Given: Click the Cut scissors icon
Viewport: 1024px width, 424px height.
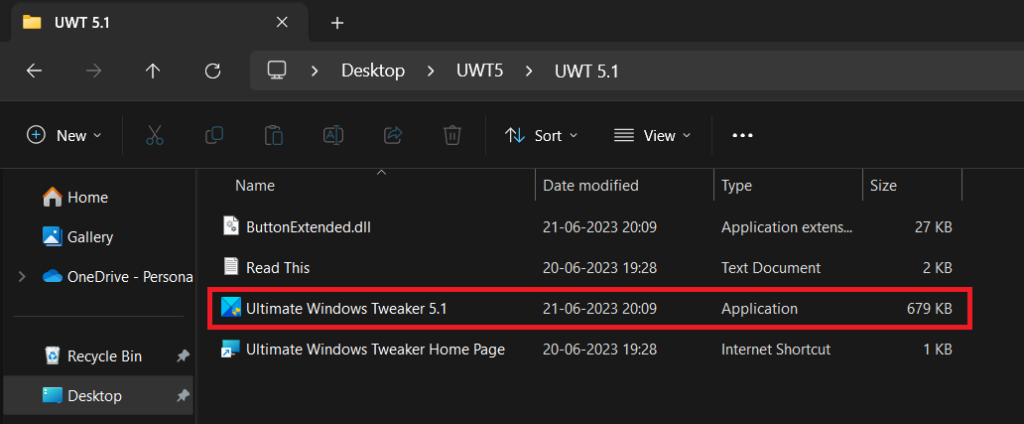Looking at the screenshot, I should pos(154,135).
